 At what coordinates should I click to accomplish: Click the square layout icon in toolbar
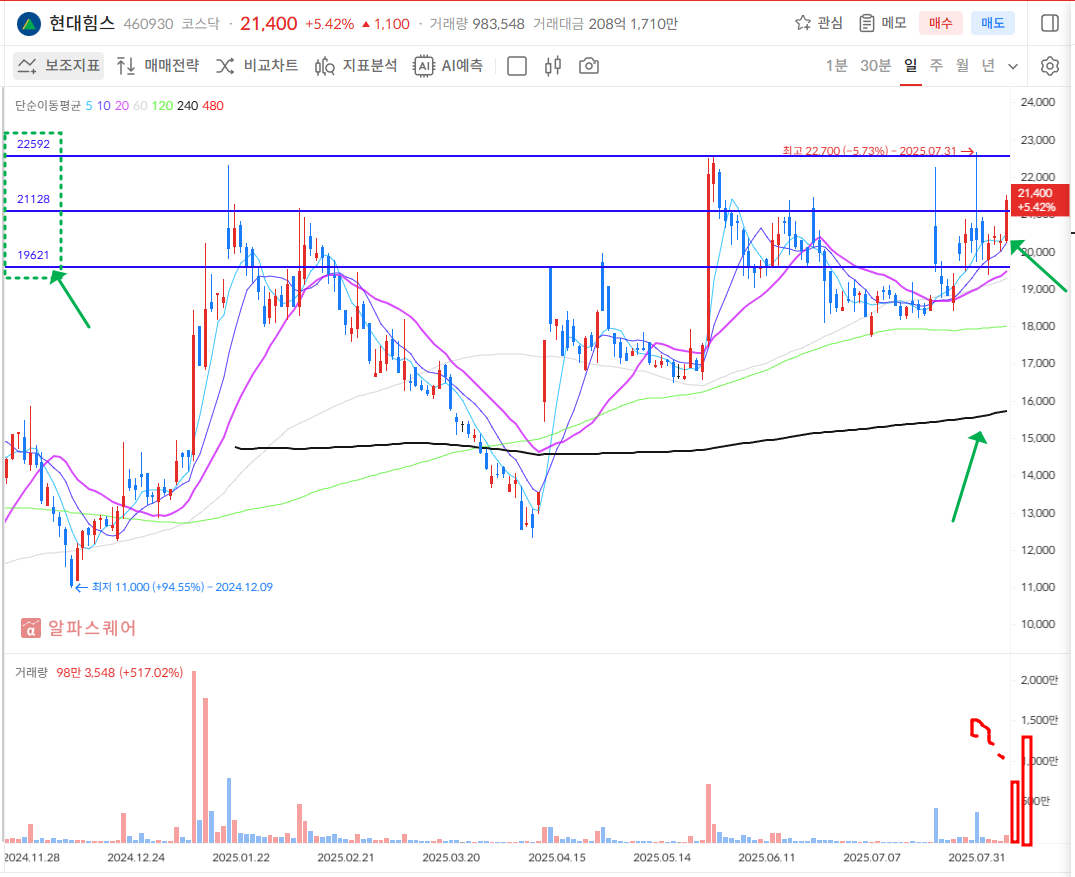[517, 66]
